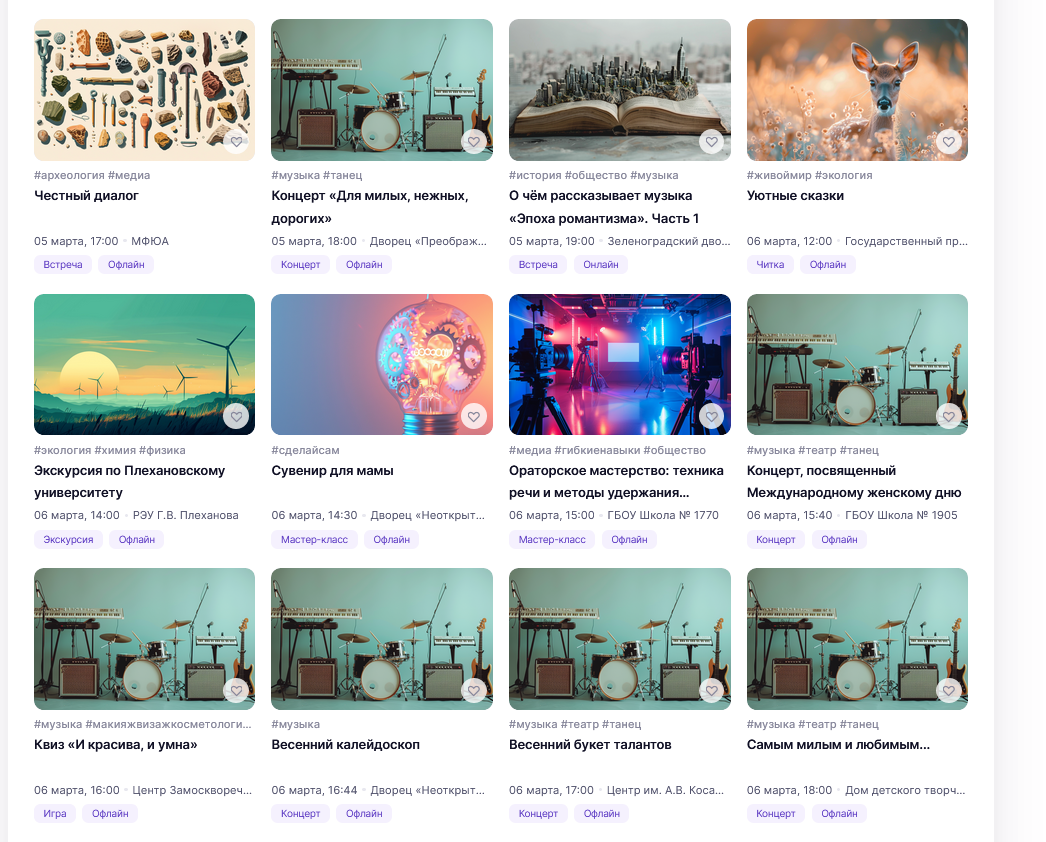Screen dimensions: 1046x842
Task: Open «О чём рассказывает музыка «Эпоха романтизма»» title
Action: click(x=604, y=207)
